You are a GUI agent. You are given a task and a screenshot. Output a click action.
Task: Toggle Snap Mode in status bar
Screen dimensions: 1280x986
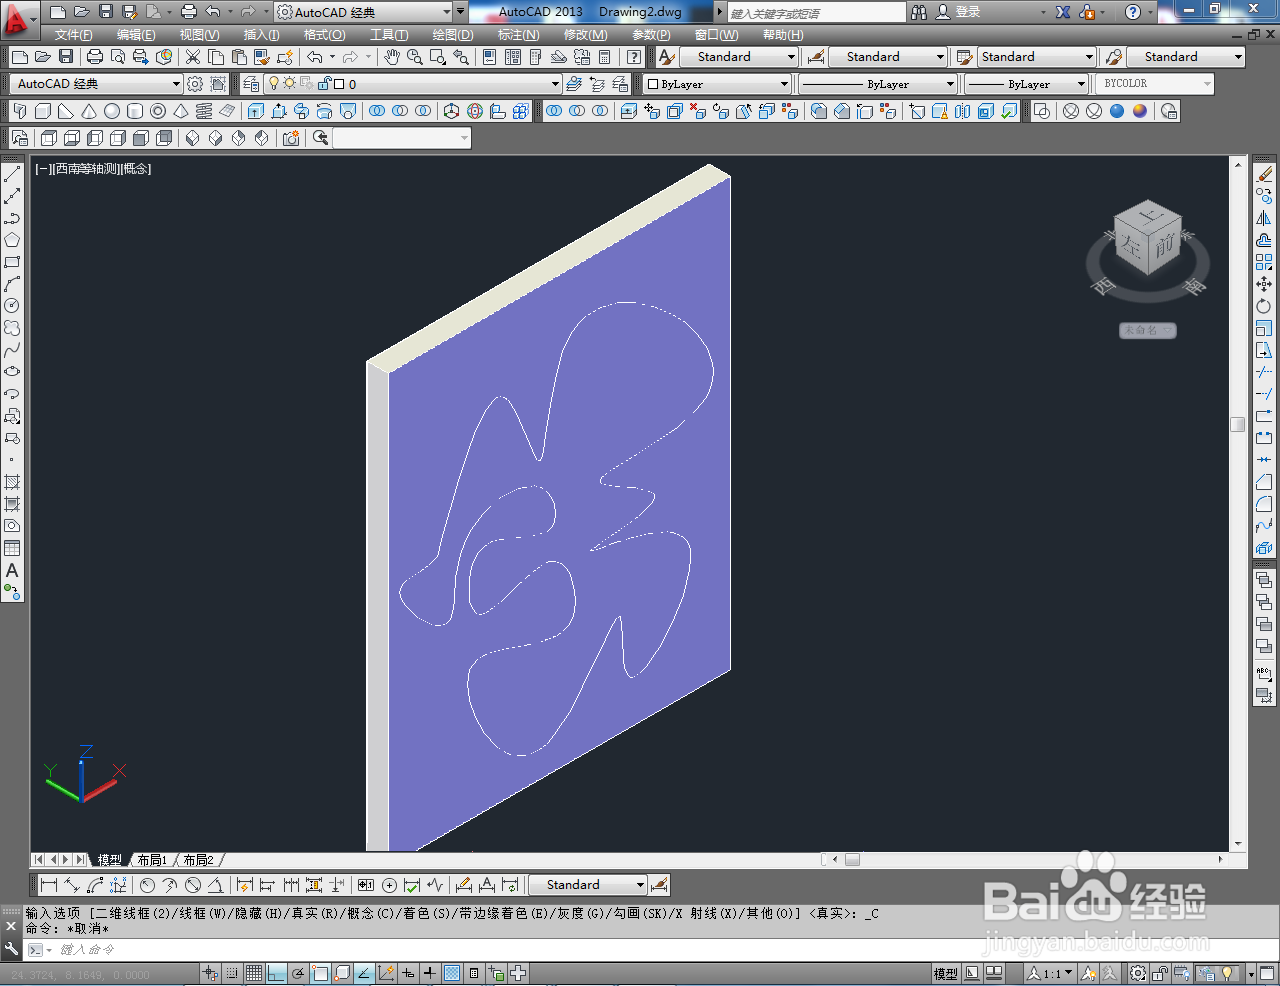pos(232,973)
